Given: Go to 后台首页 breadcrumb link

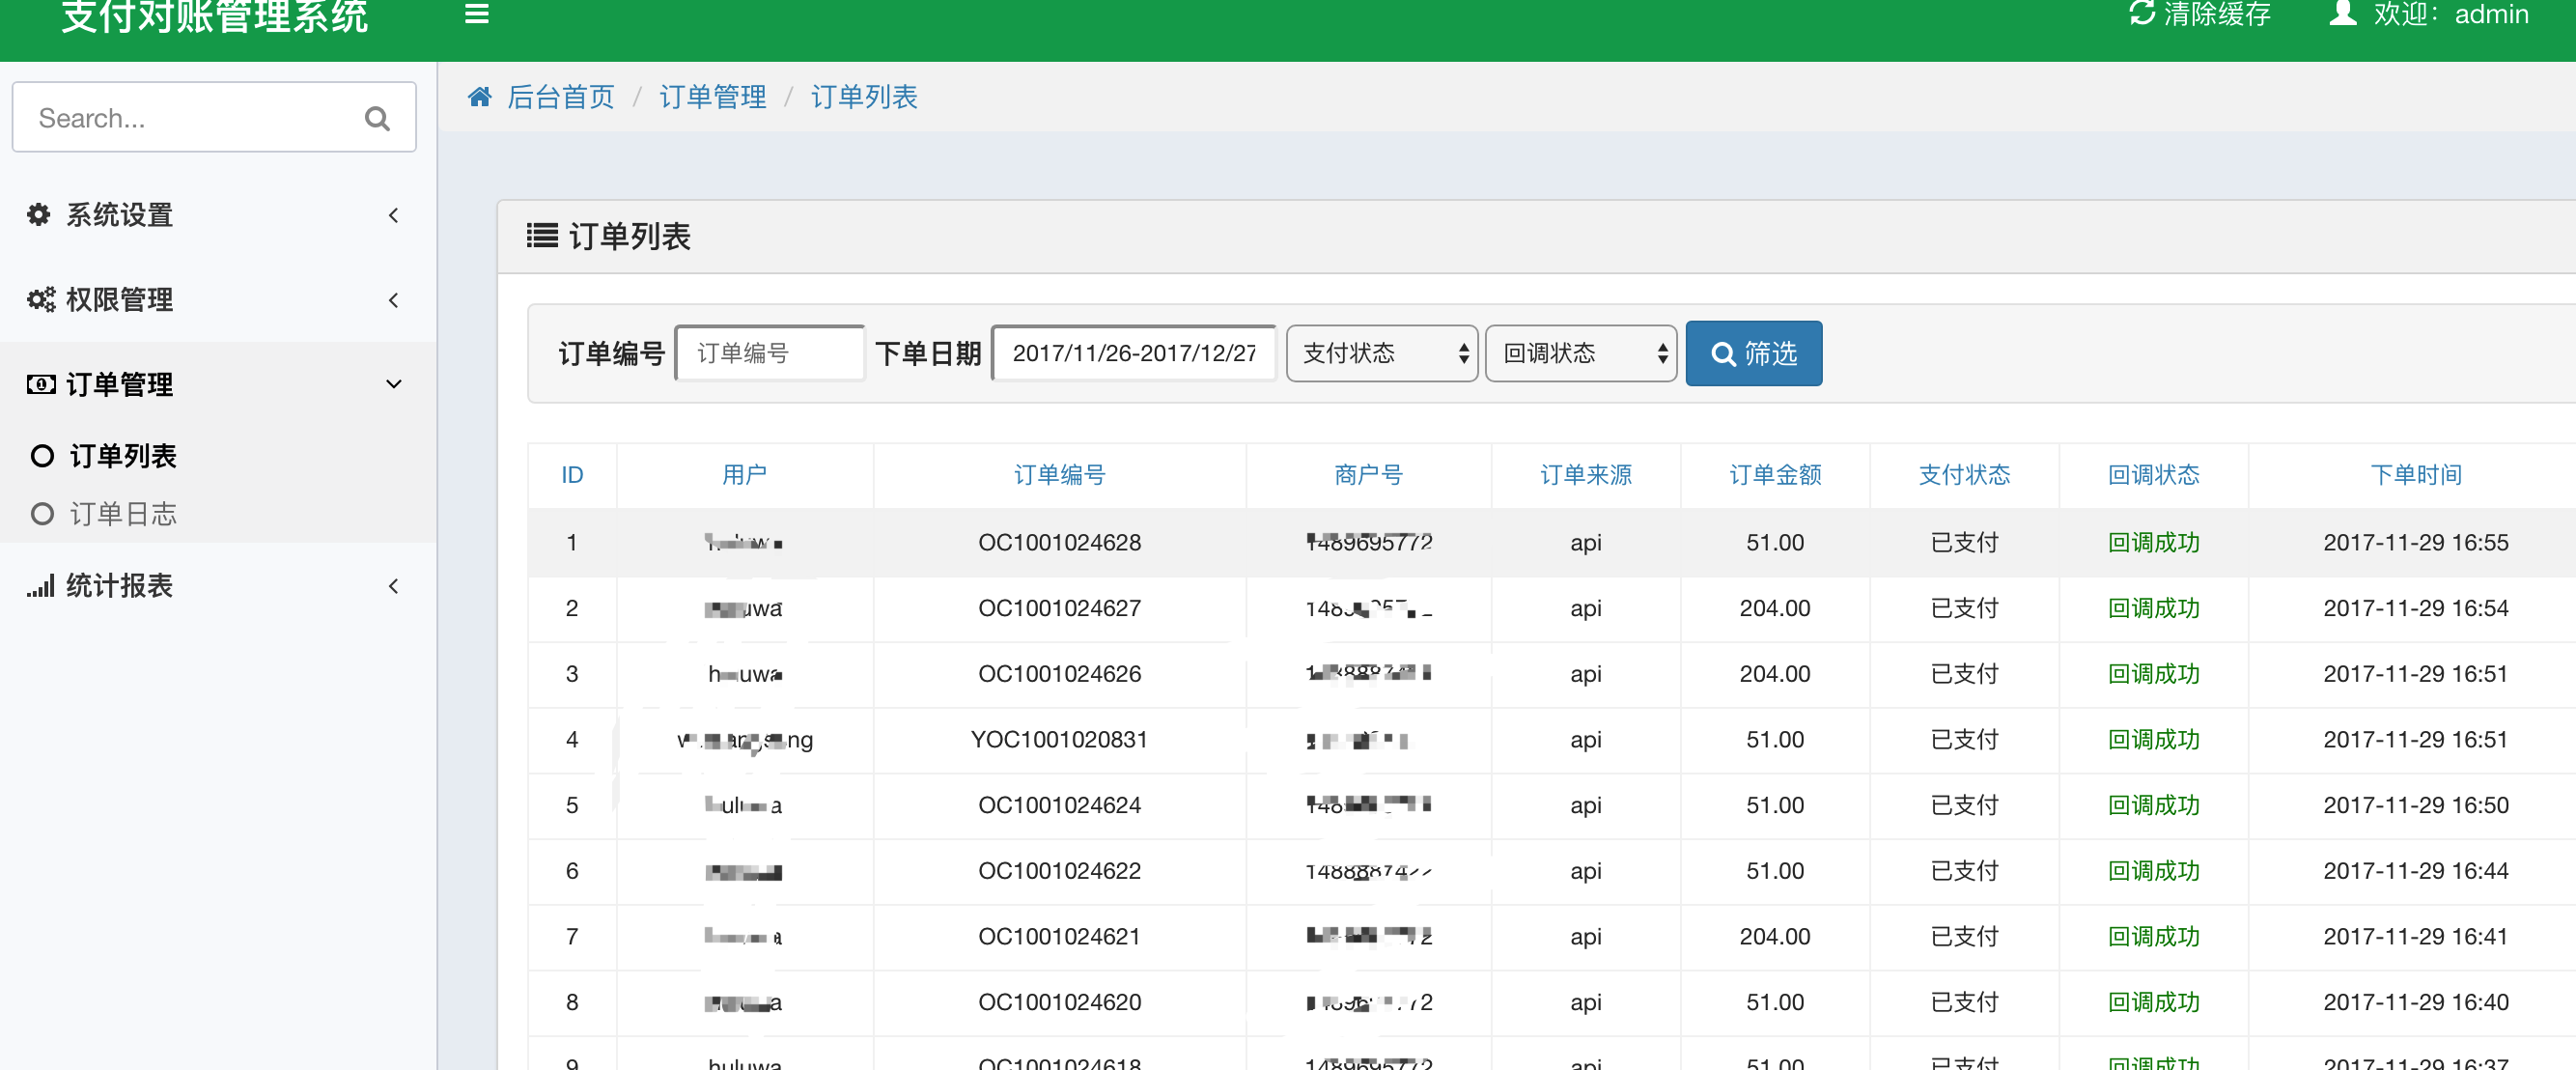Looking at the screenshot, I should (560, 97).
